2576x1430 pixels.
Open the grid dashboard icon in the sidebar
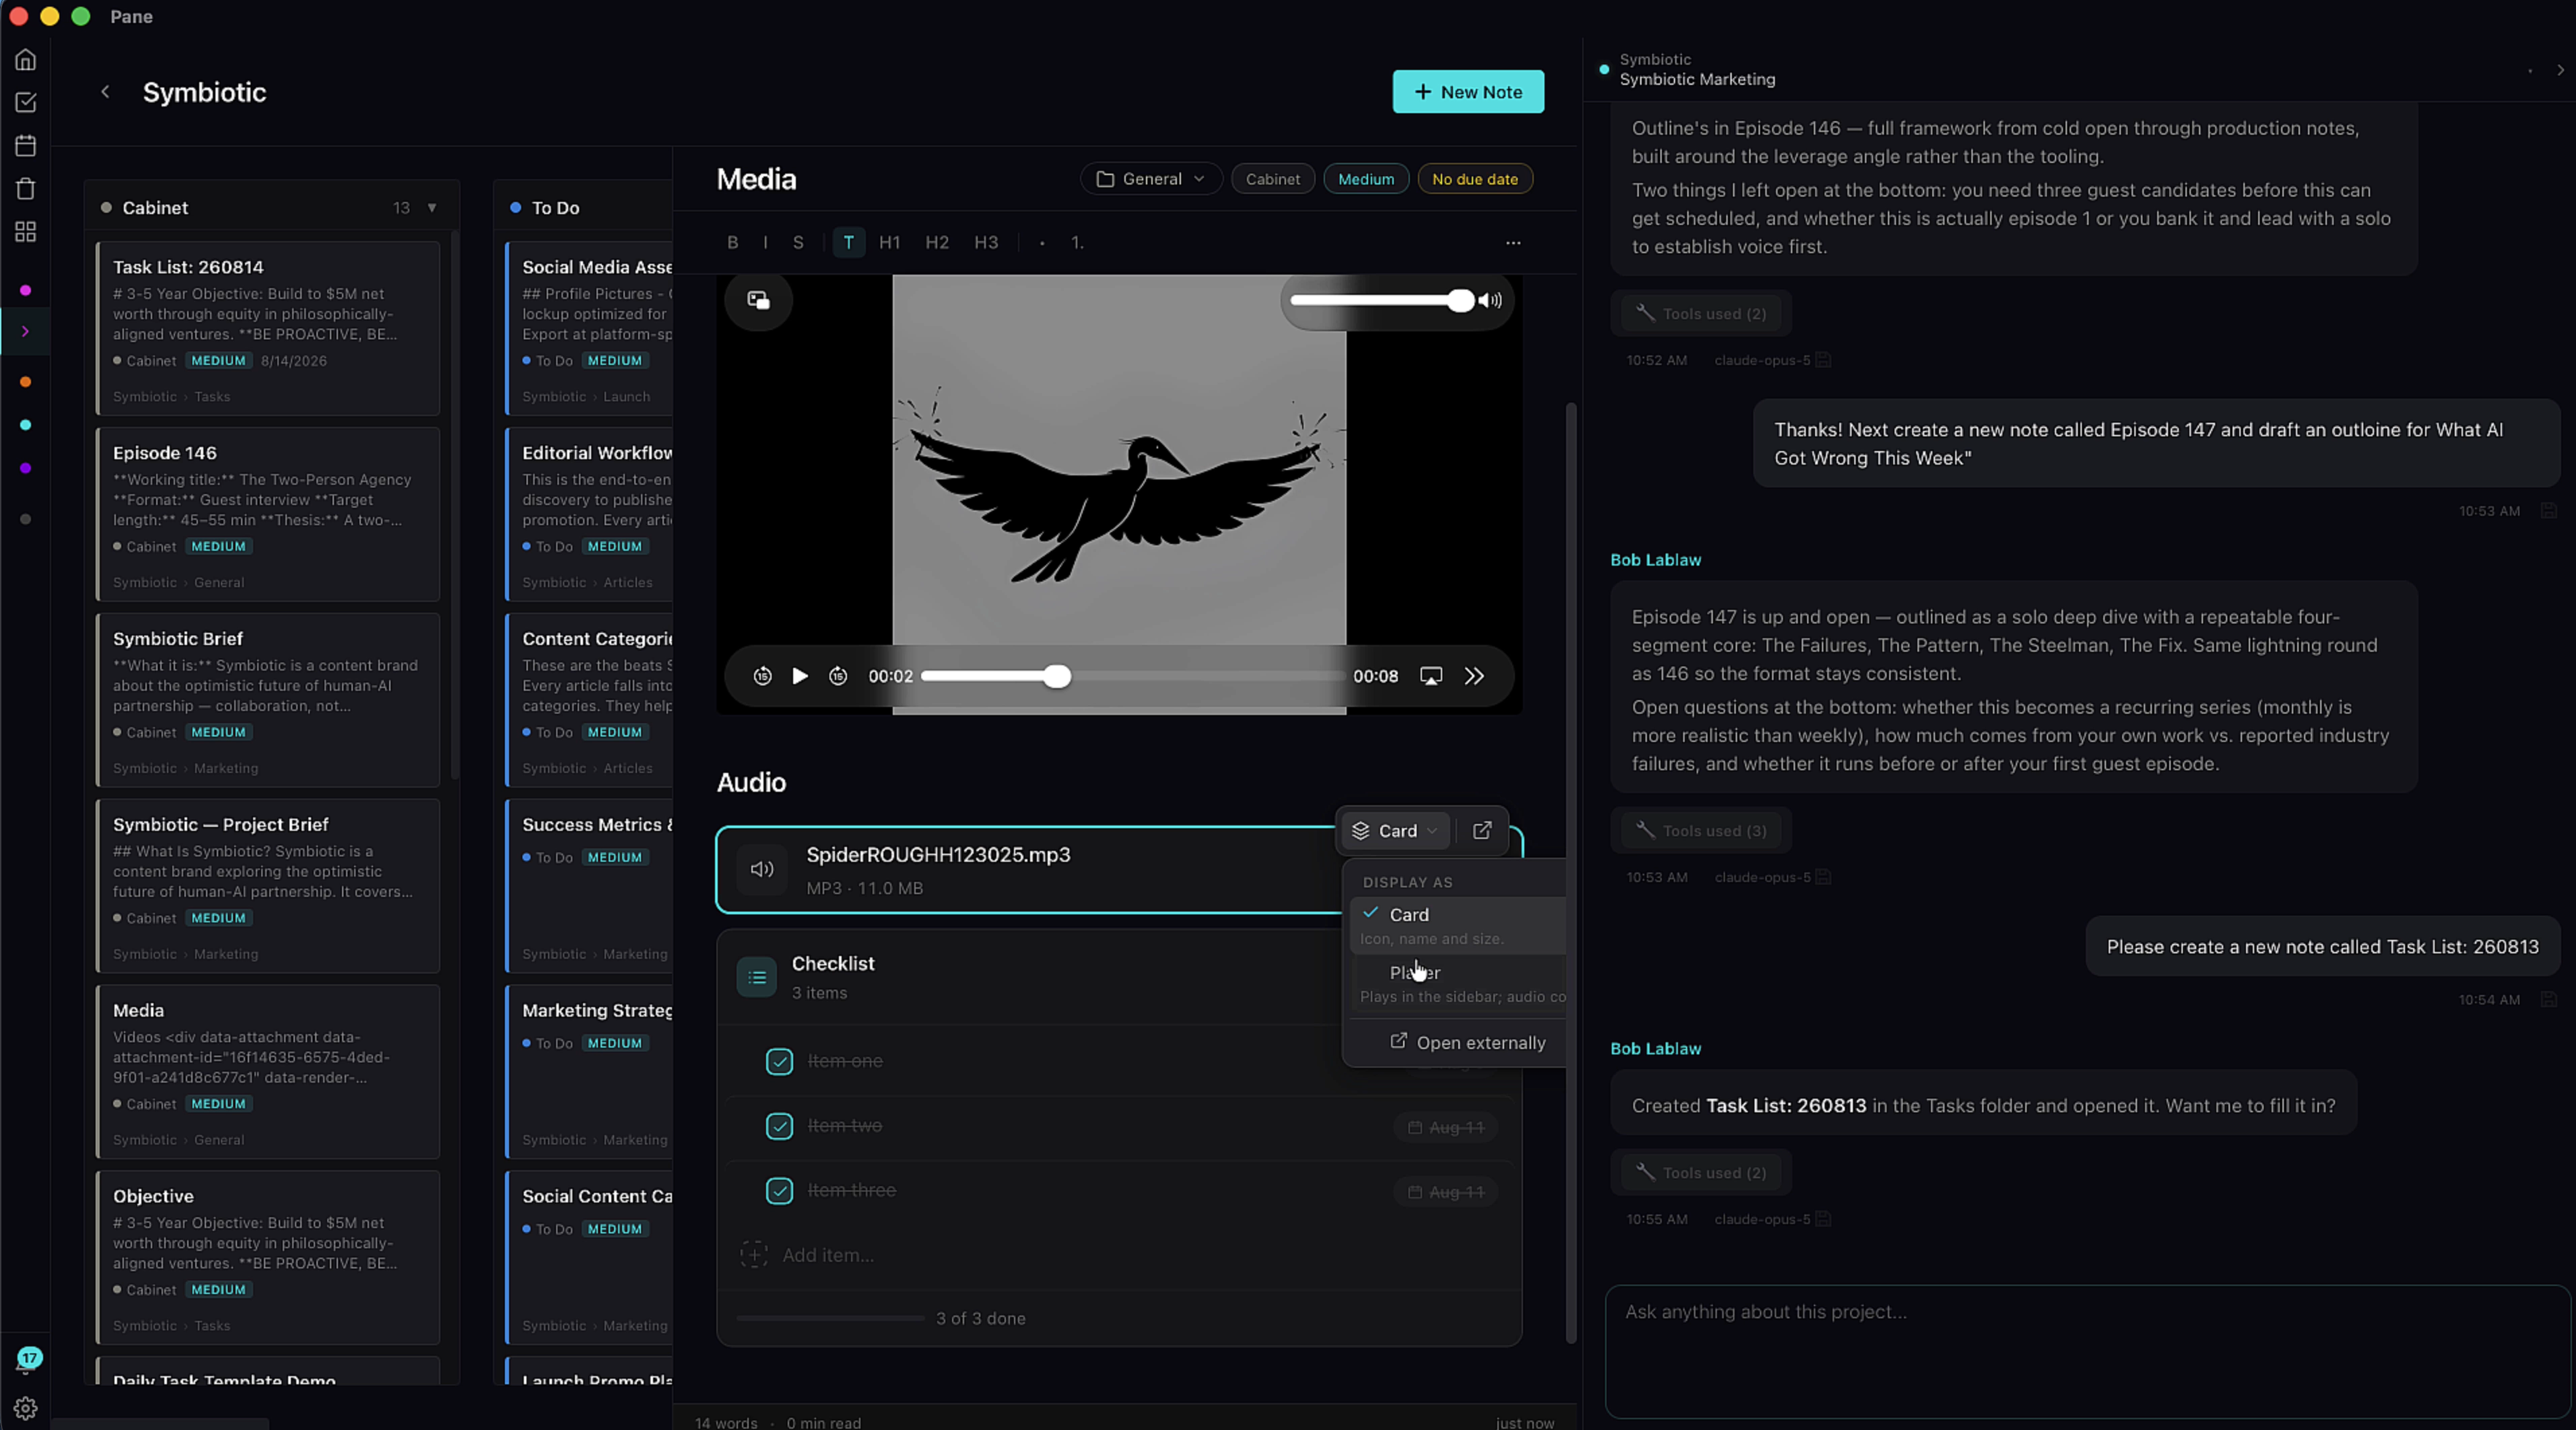click(26, 231)
